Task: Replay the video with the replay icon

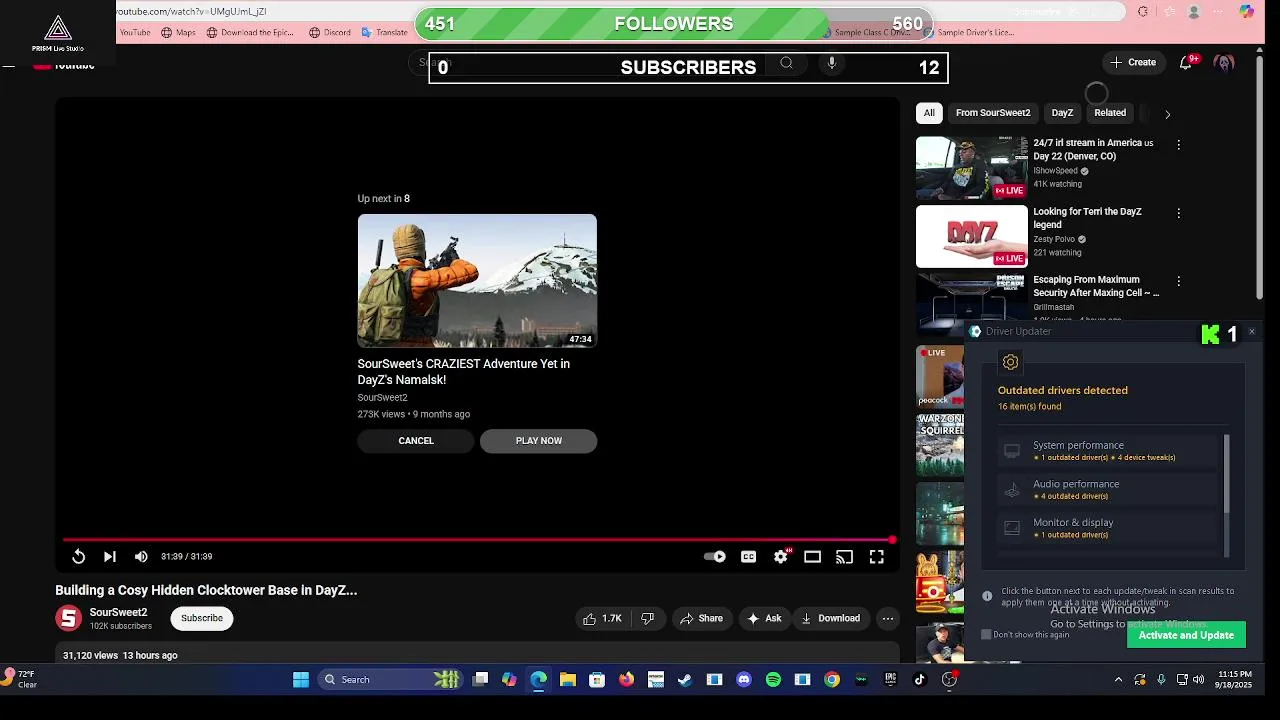Action: coord(78,557)
